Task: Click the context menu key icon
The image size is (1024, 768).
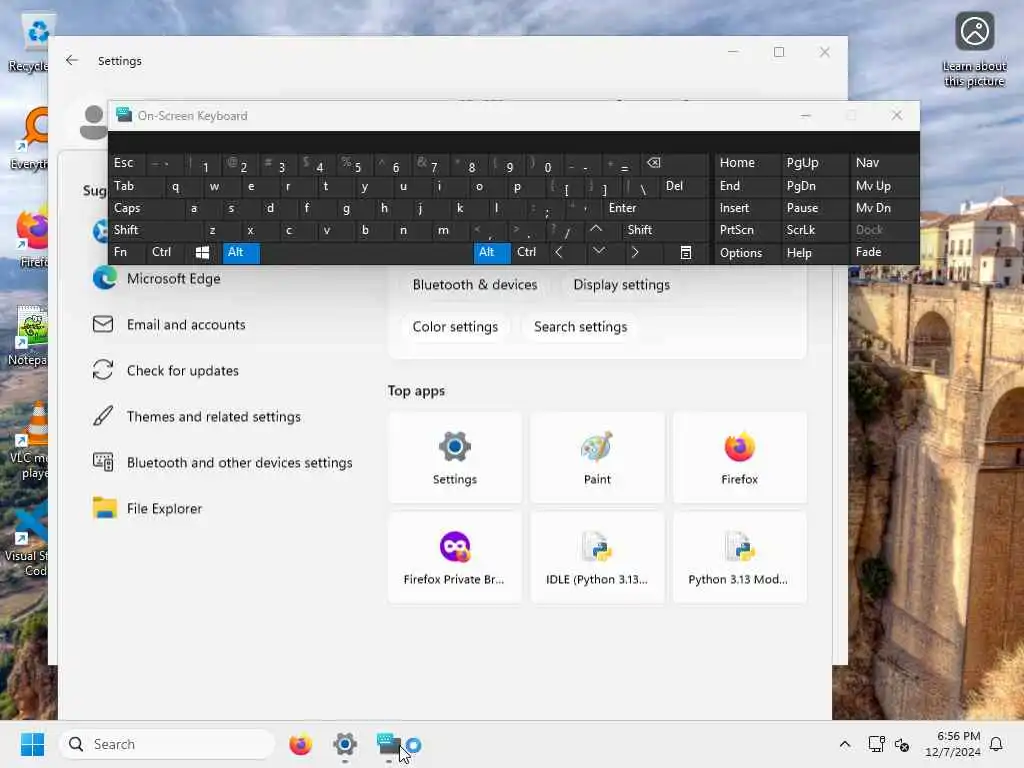Action: tap(685, 253)
